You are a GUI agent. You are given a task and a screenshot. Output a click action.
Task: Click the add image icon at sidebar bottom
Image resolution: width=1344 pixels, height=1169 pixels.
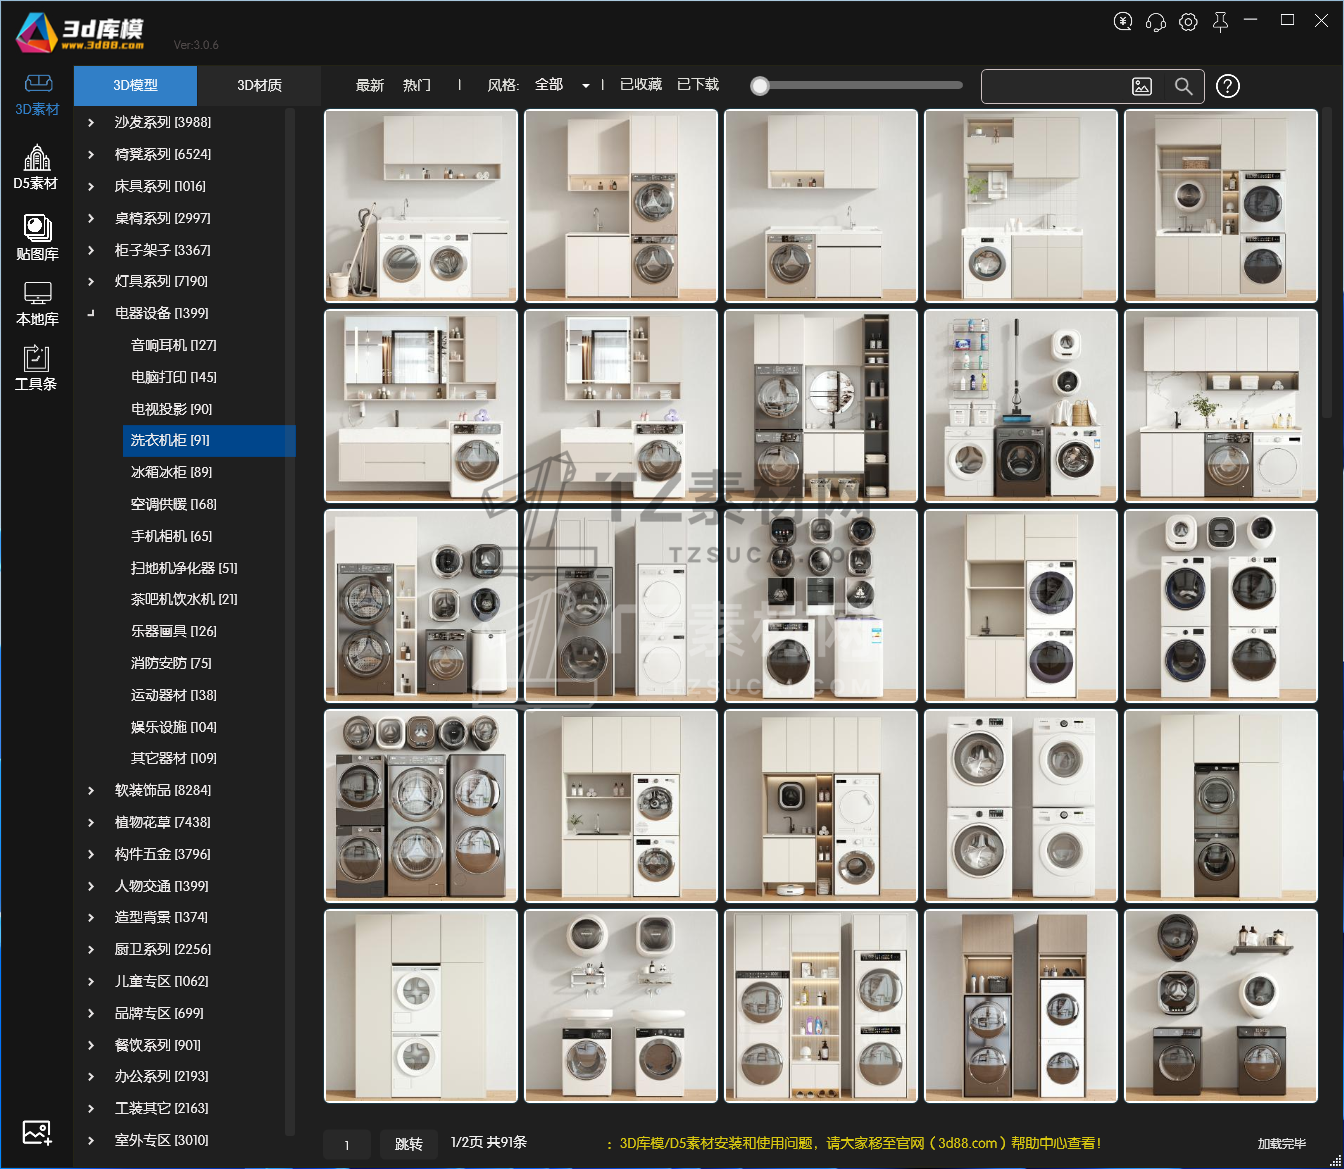click(37, 1133)
